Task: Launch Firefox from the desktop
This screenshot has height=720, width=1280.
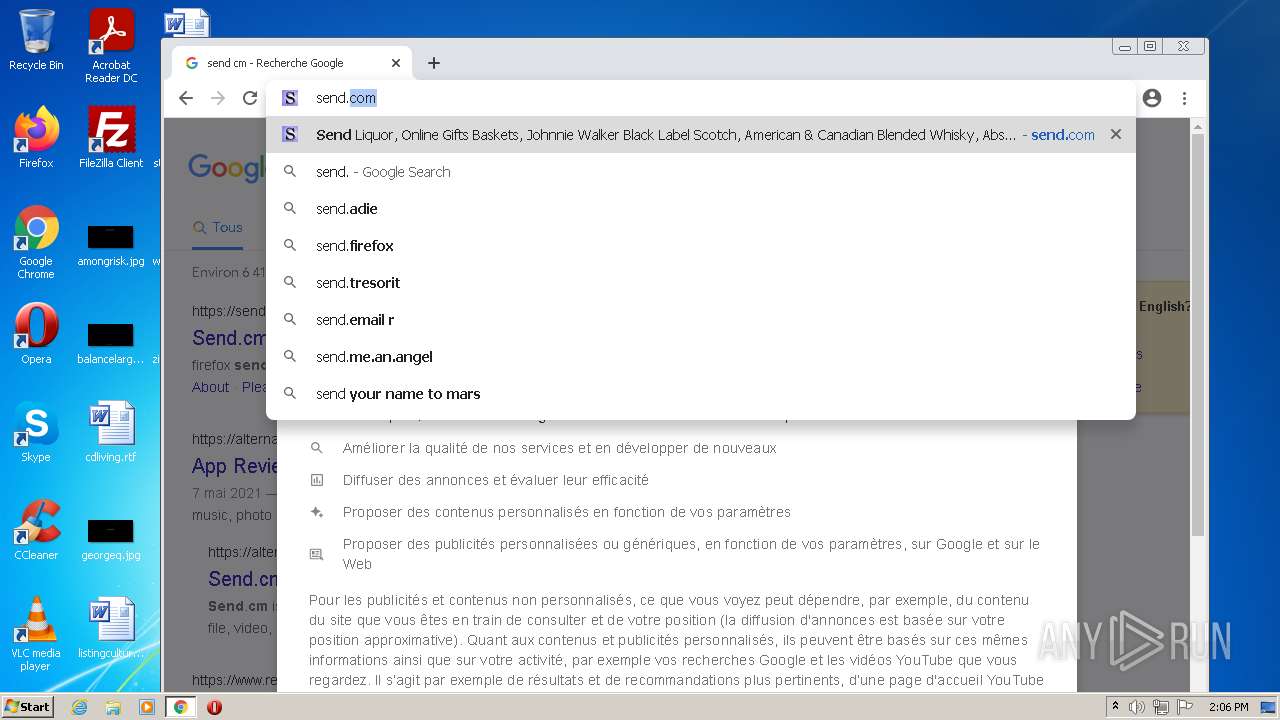Action: pyautogui.click(x=36, y=137)
